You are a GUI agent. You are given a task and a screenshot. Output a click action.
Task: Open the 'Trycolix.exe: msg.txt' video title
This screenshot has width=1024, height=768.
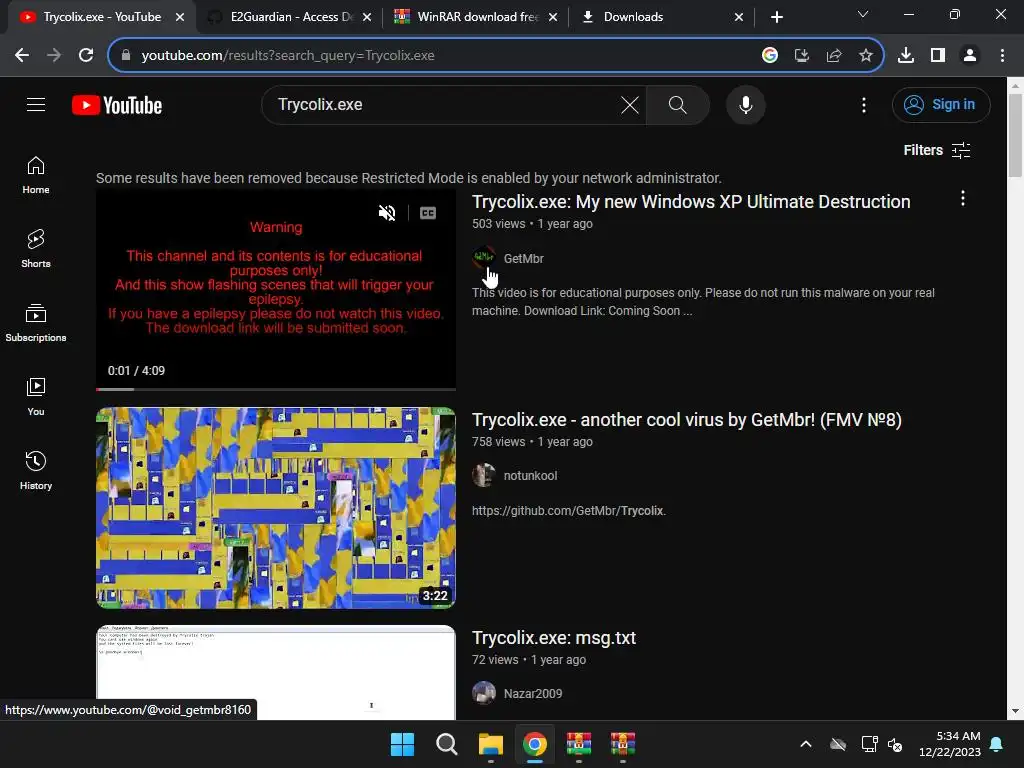[554, 638]
